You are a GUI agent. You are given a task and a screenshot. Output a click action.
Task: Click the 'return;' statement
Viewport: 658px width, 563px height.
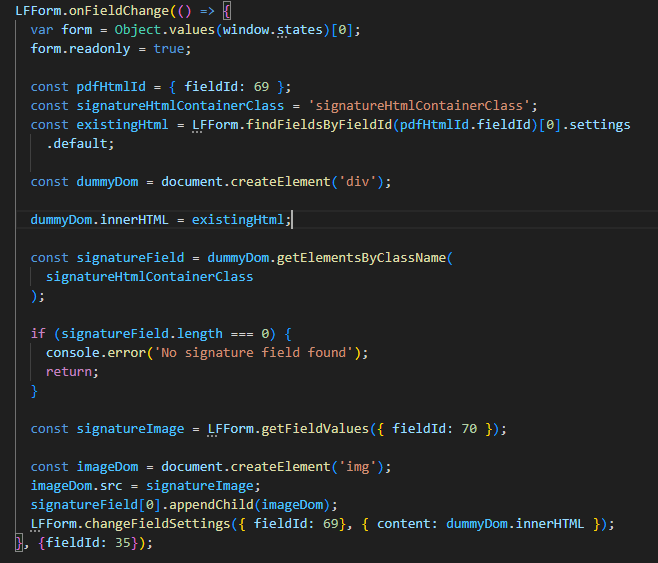click(x=72, y=372)
